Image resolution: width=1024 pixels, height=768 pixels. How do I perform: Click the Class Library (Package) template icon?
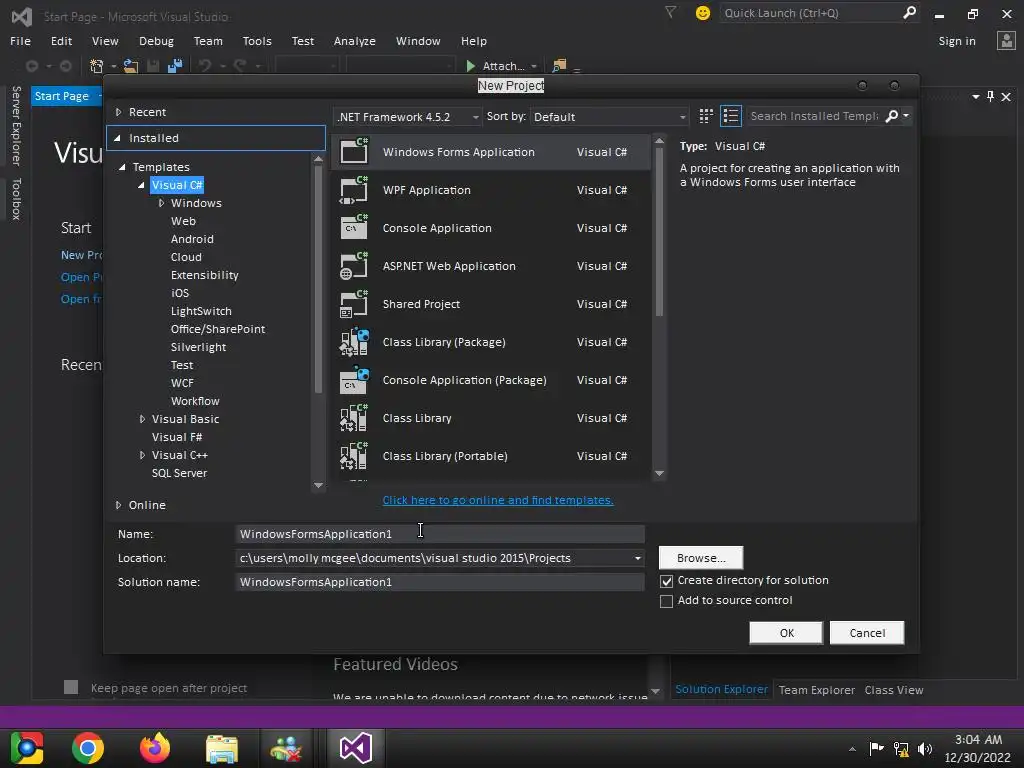(354, 342)
